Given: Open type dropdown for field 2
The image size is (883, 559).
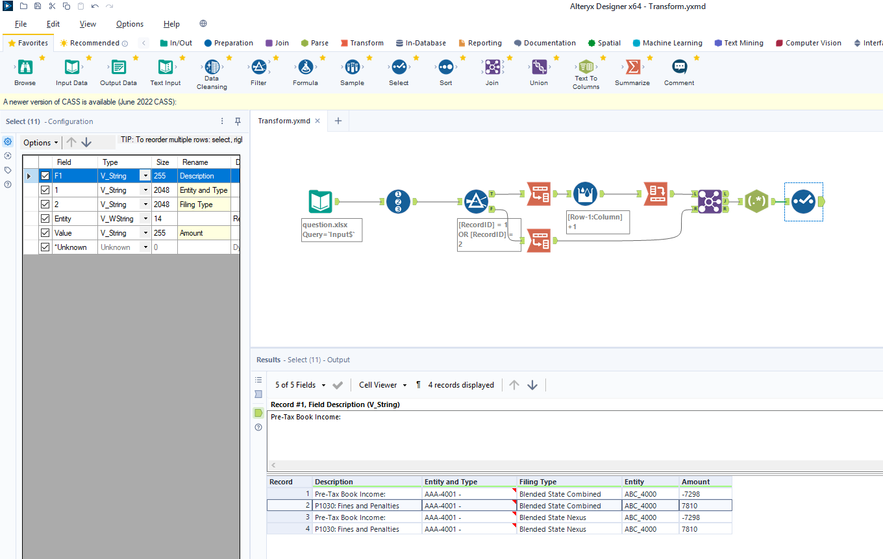Looking at the screenshot, I should [145, 204].
